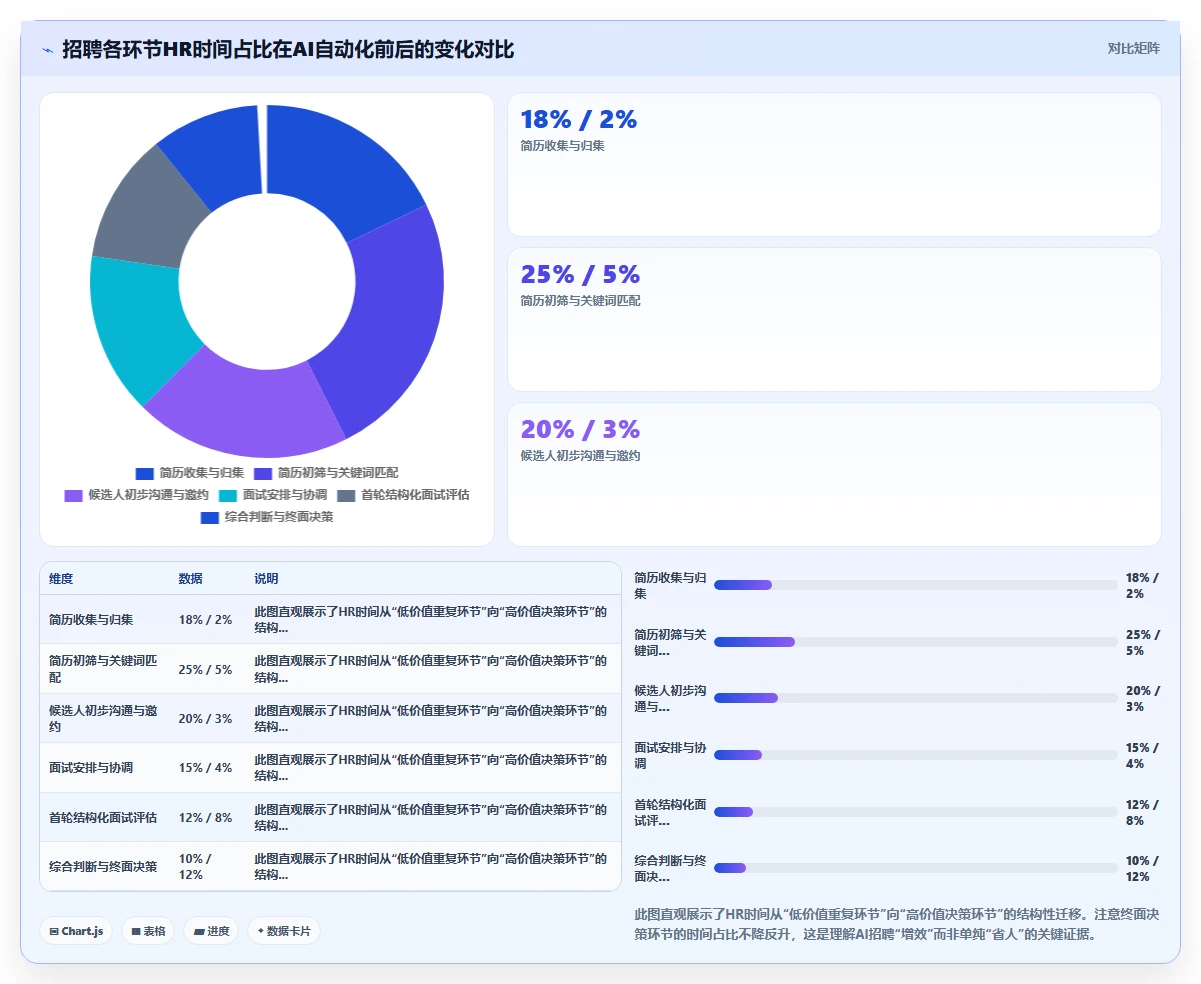Image resolution: width=1201 pixels, height=984 pixels.
Task: Click table cell 简历收集与归集 in 维度 column
Action: 91,620
